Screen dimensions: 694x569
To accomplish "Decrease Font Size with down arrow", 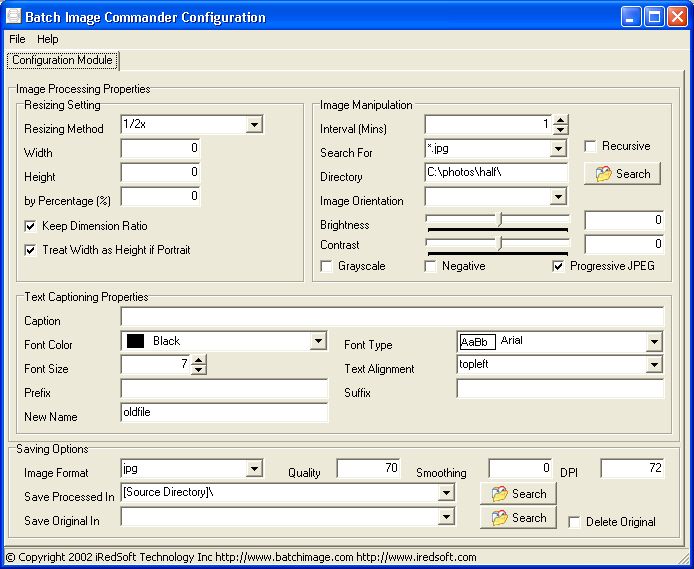I will click(x=199, y=369).
